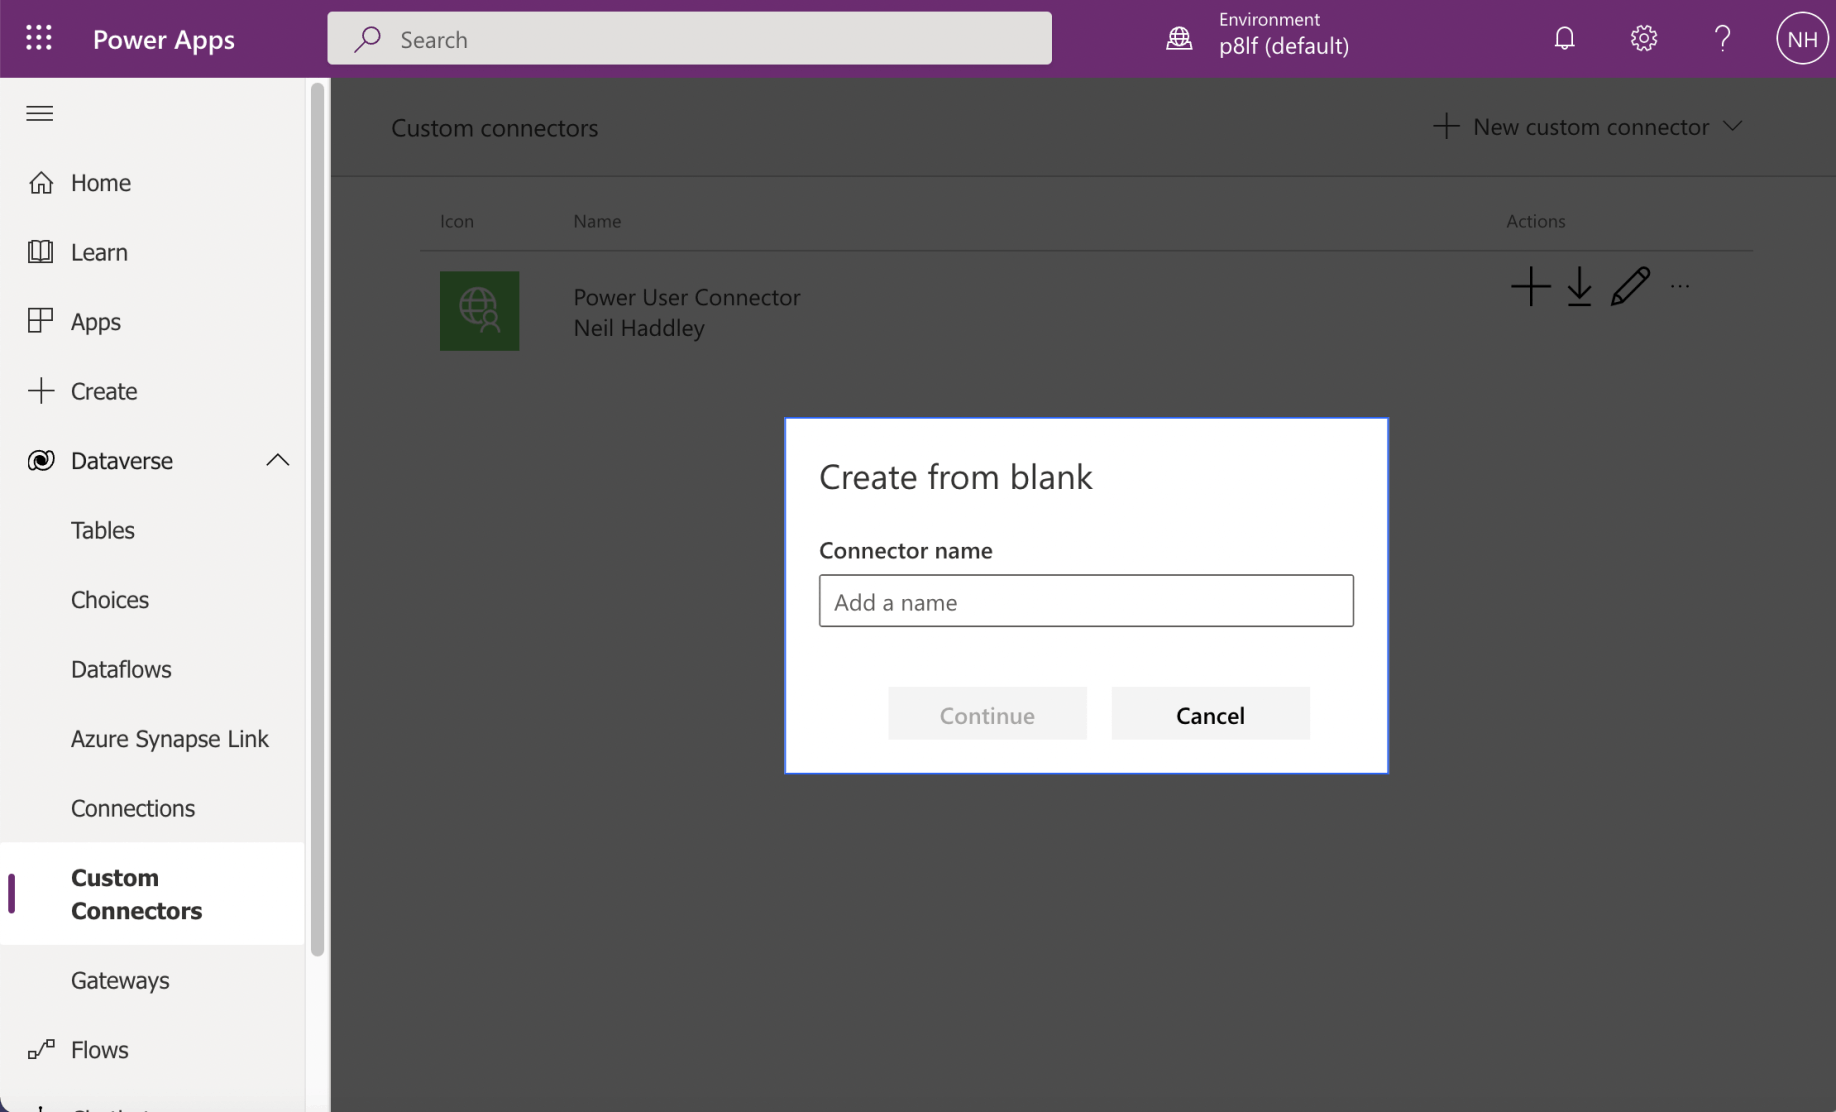Open the NH account avatar

(1801, 38)
